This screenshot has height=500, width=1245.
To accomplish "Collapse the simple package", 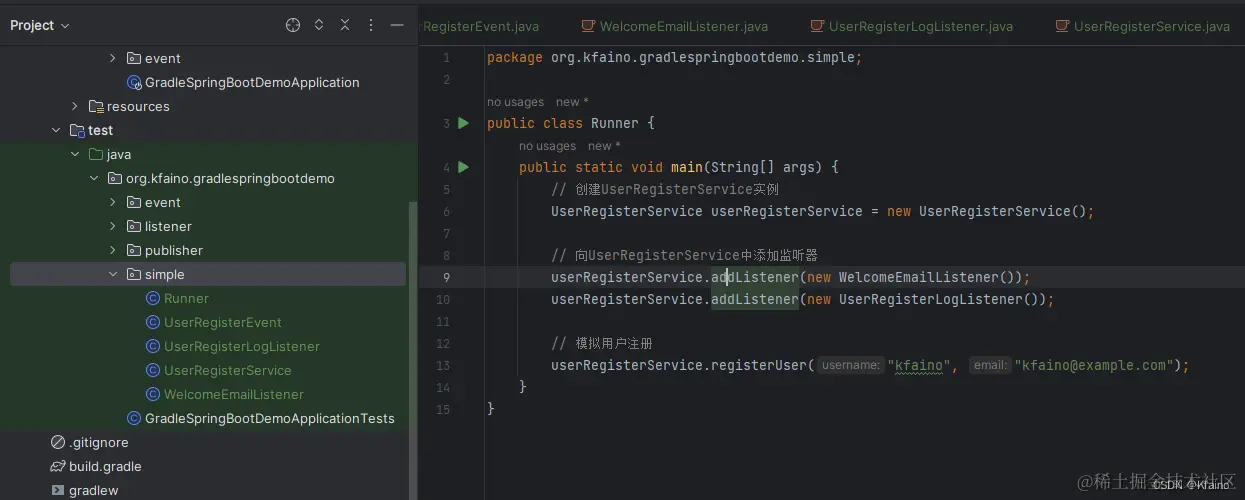I will 113,275.
